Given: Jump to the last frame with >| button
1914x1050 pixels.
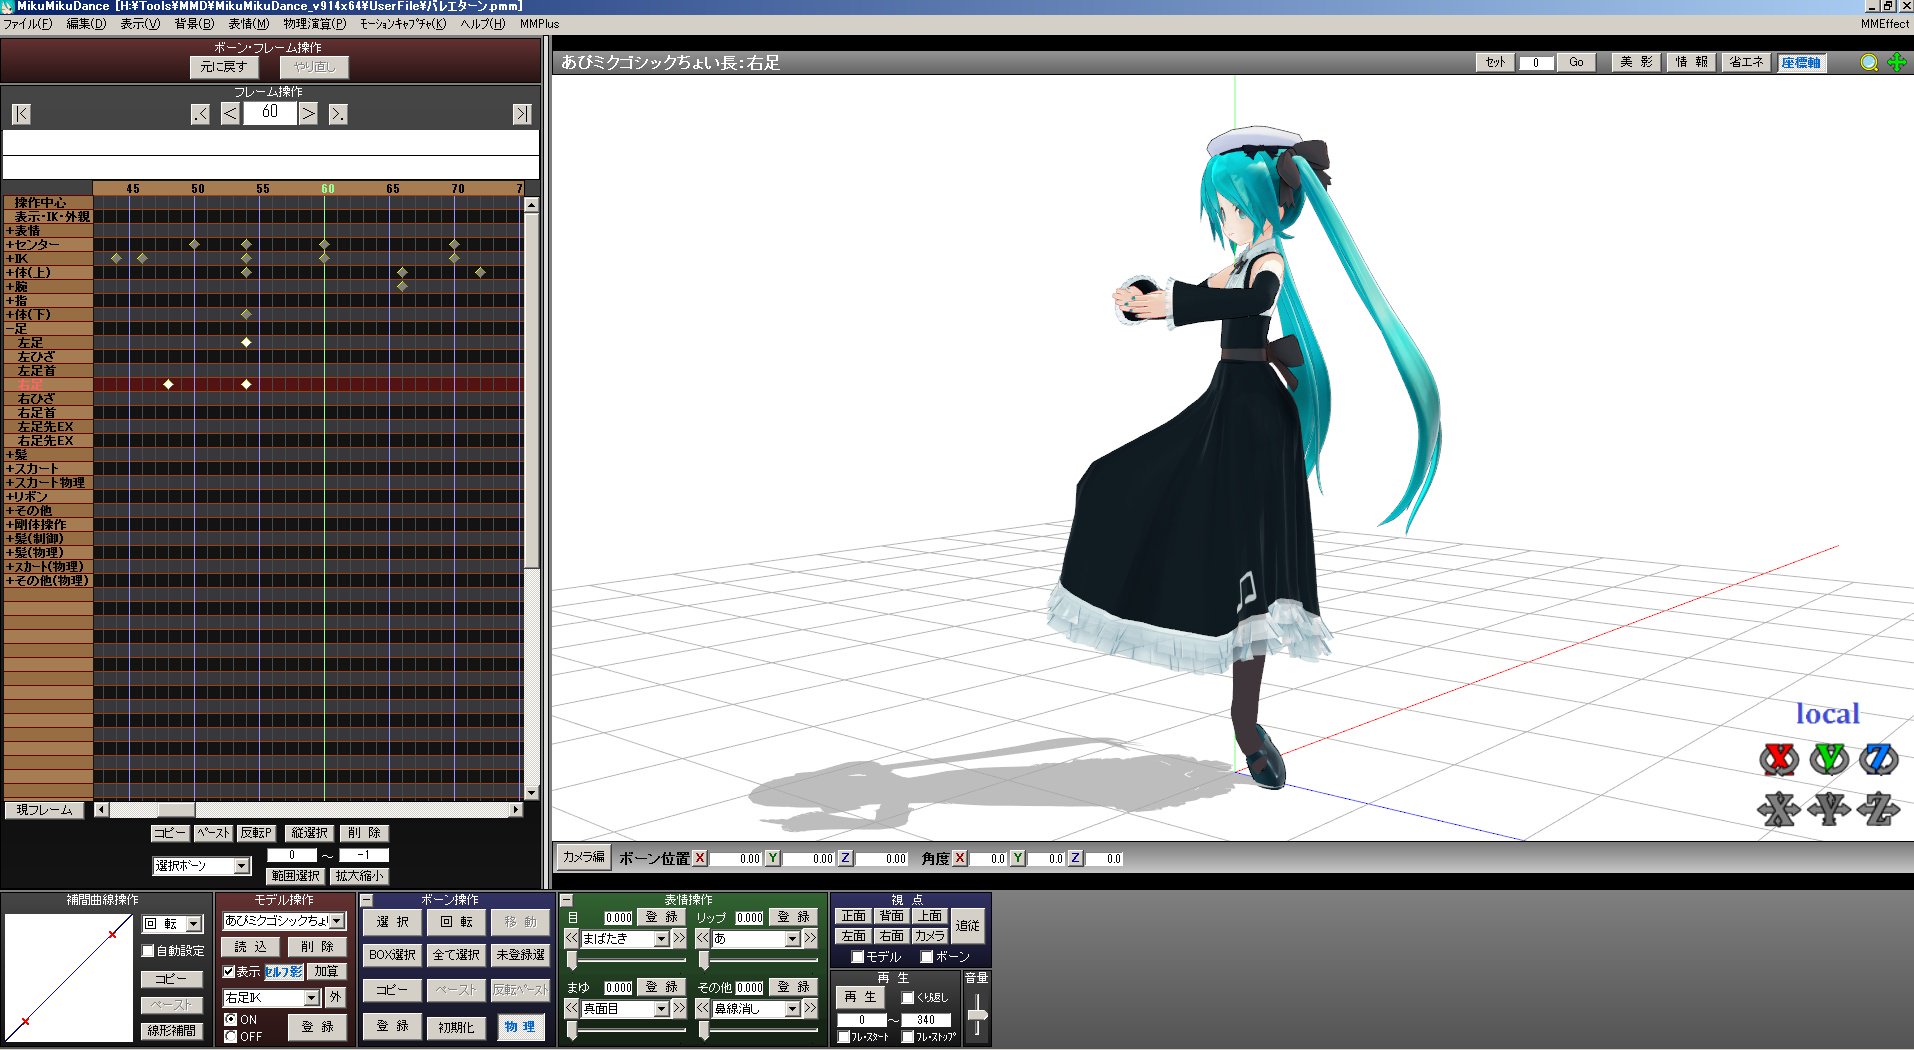Looking at the screenshot, I should tap(521, 114).
